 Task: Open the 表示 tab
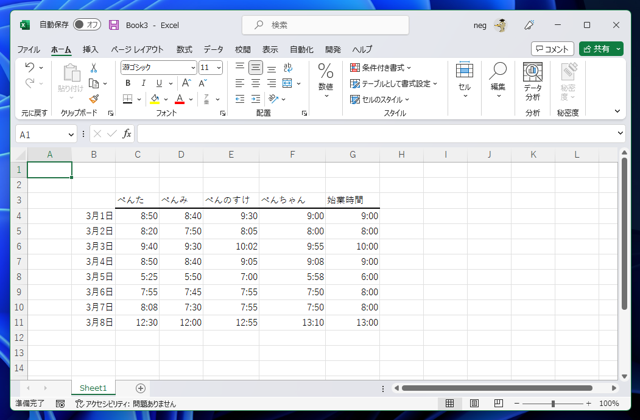click(x=270, y=49)
